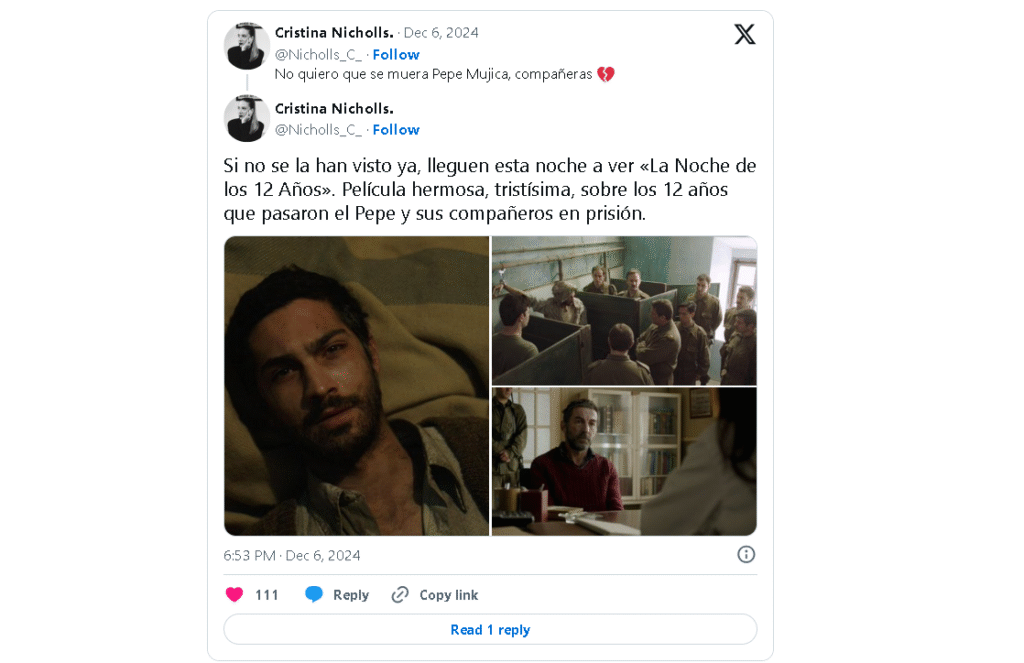Open the top @Nicholls_C_ handle
This screenshot has width=1024, height=663.
318,55
